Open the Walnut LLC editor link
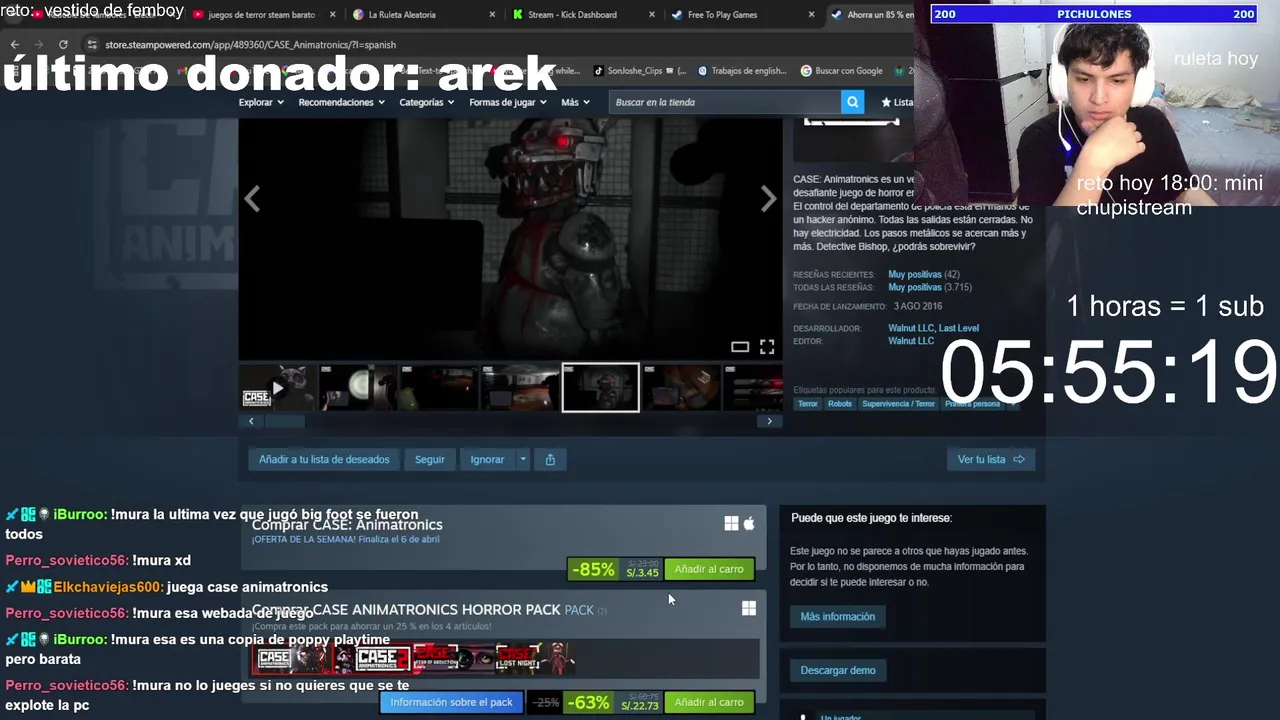 click(x=911, y=341)
